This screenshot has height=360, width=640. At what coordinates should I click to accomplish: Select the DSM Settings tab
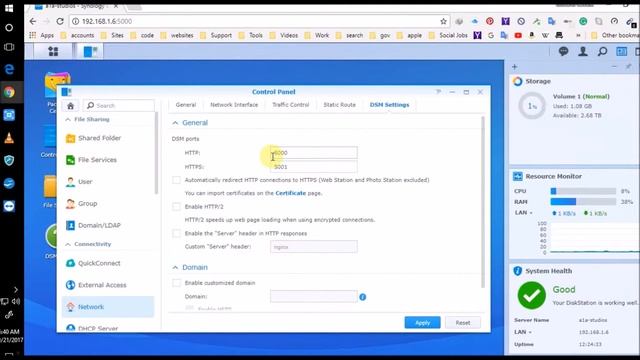tap(389, 105)
